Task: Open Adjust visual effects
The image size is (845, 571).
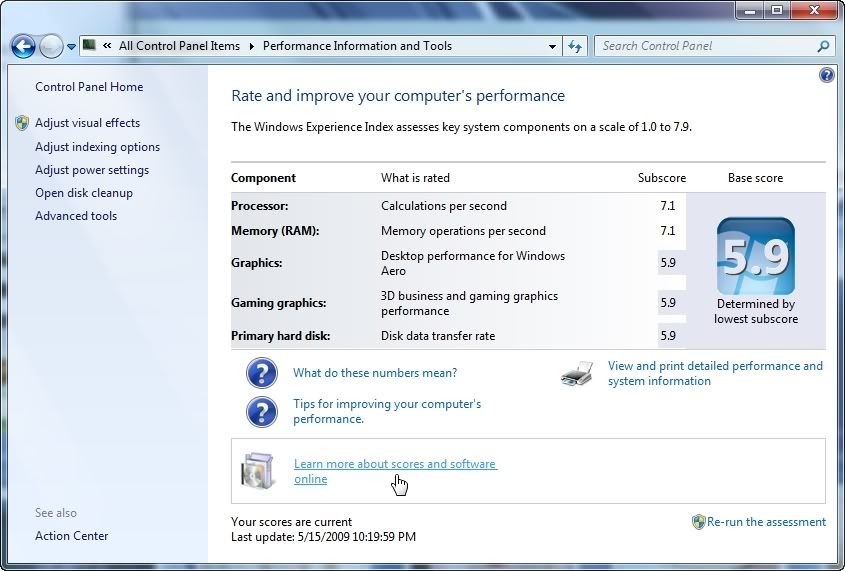Action: [x=87, y=123]
